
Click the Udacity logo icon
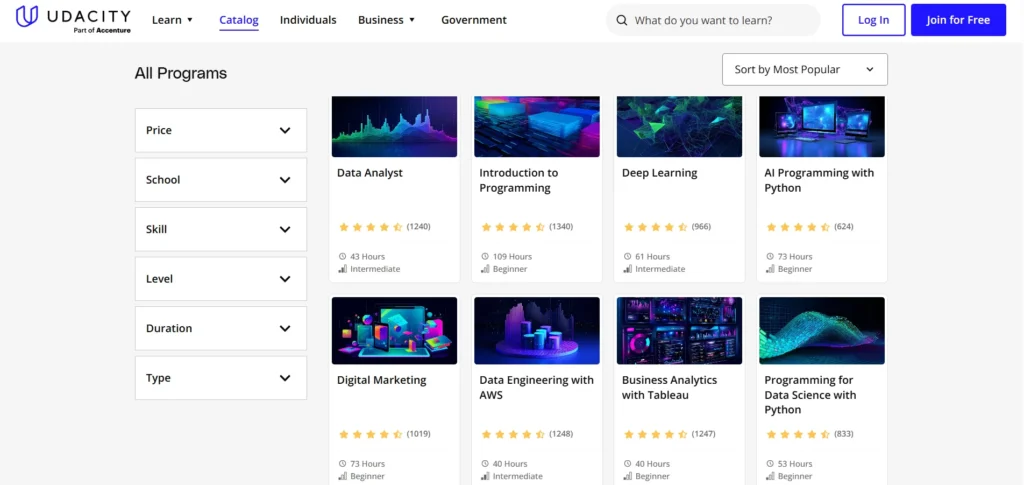(x=28, y=17)
